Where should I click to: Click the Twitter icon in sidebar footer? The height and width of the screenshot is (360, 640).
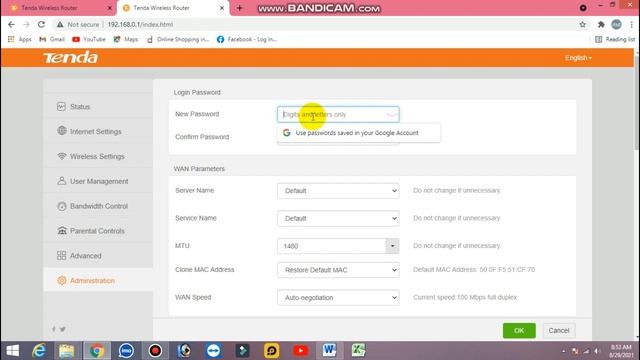(63, 329)
